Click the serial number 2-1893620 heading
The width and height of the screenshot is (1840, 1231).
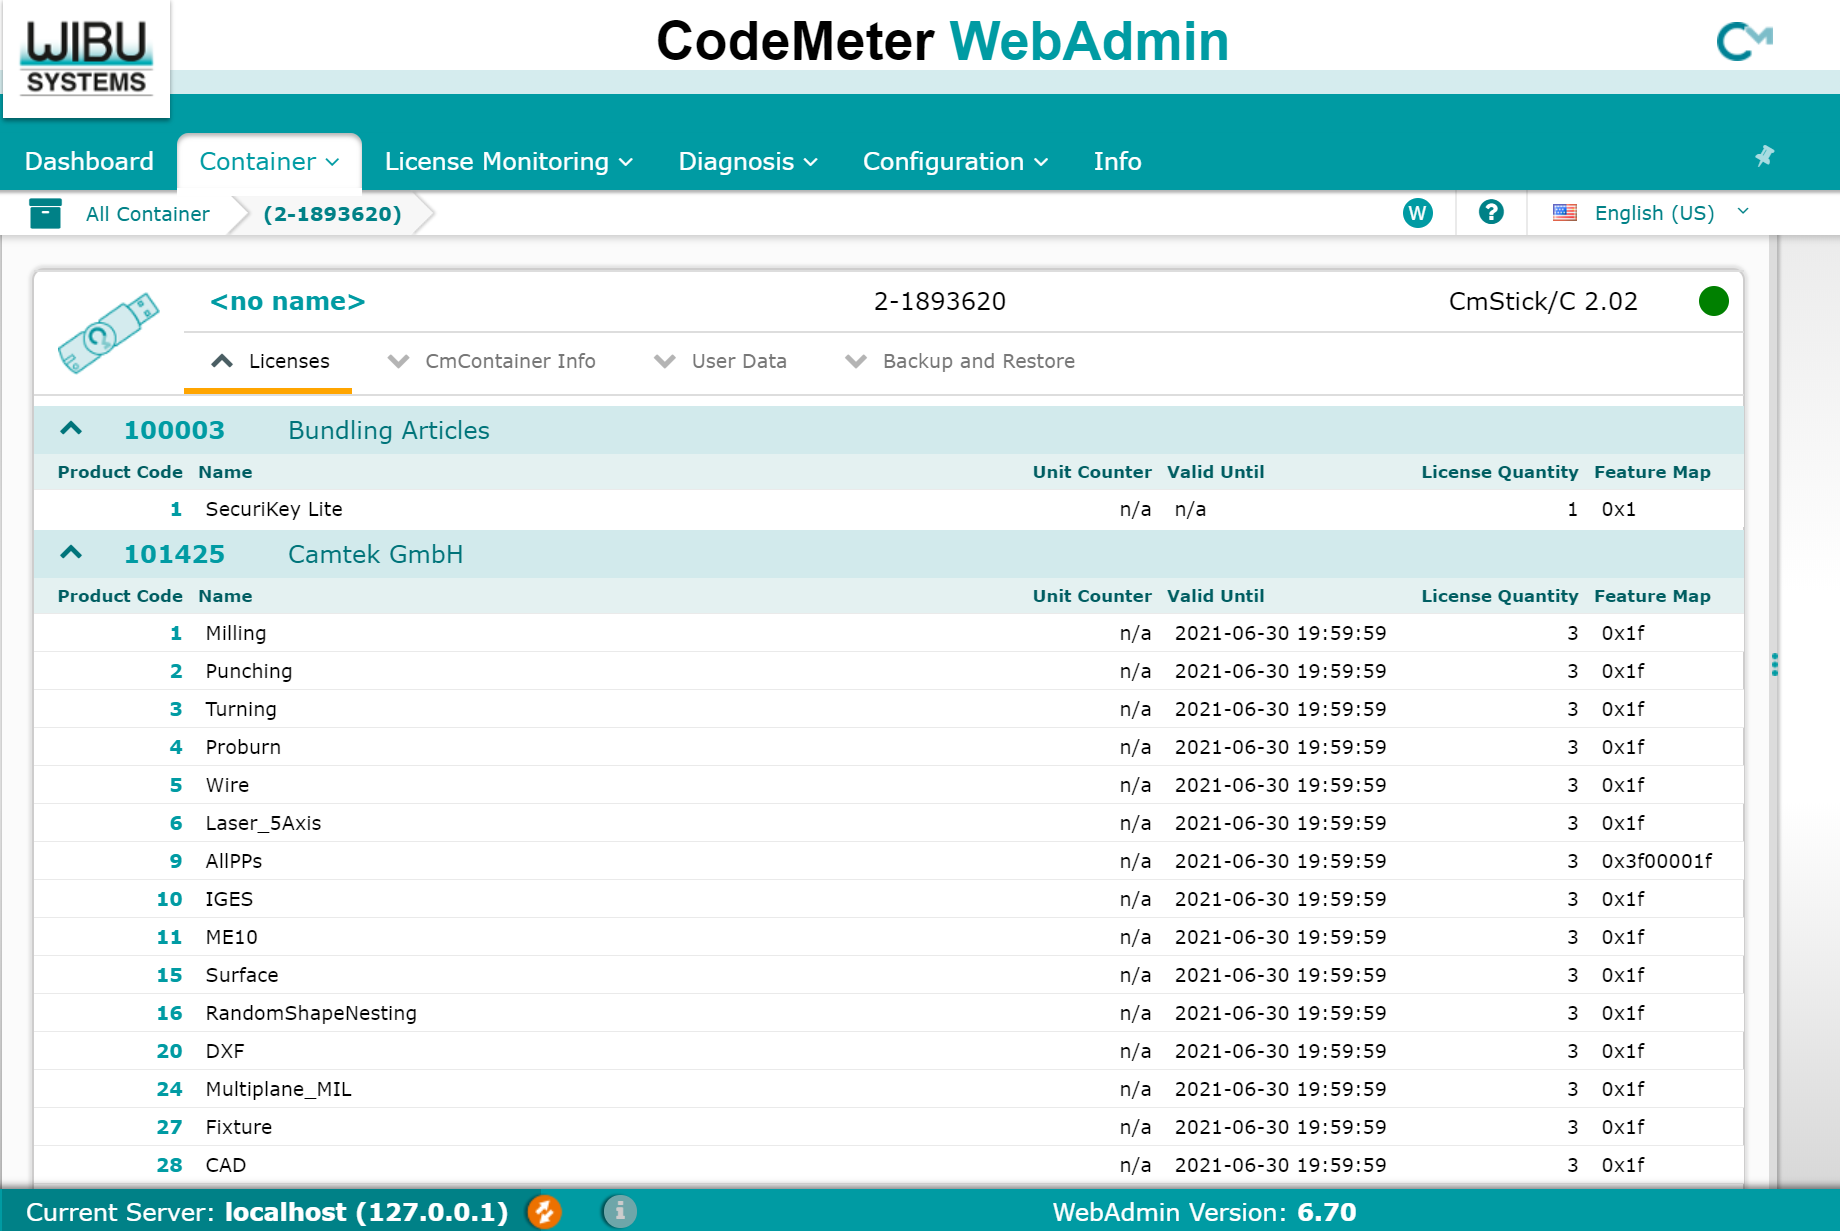point(940,301)
